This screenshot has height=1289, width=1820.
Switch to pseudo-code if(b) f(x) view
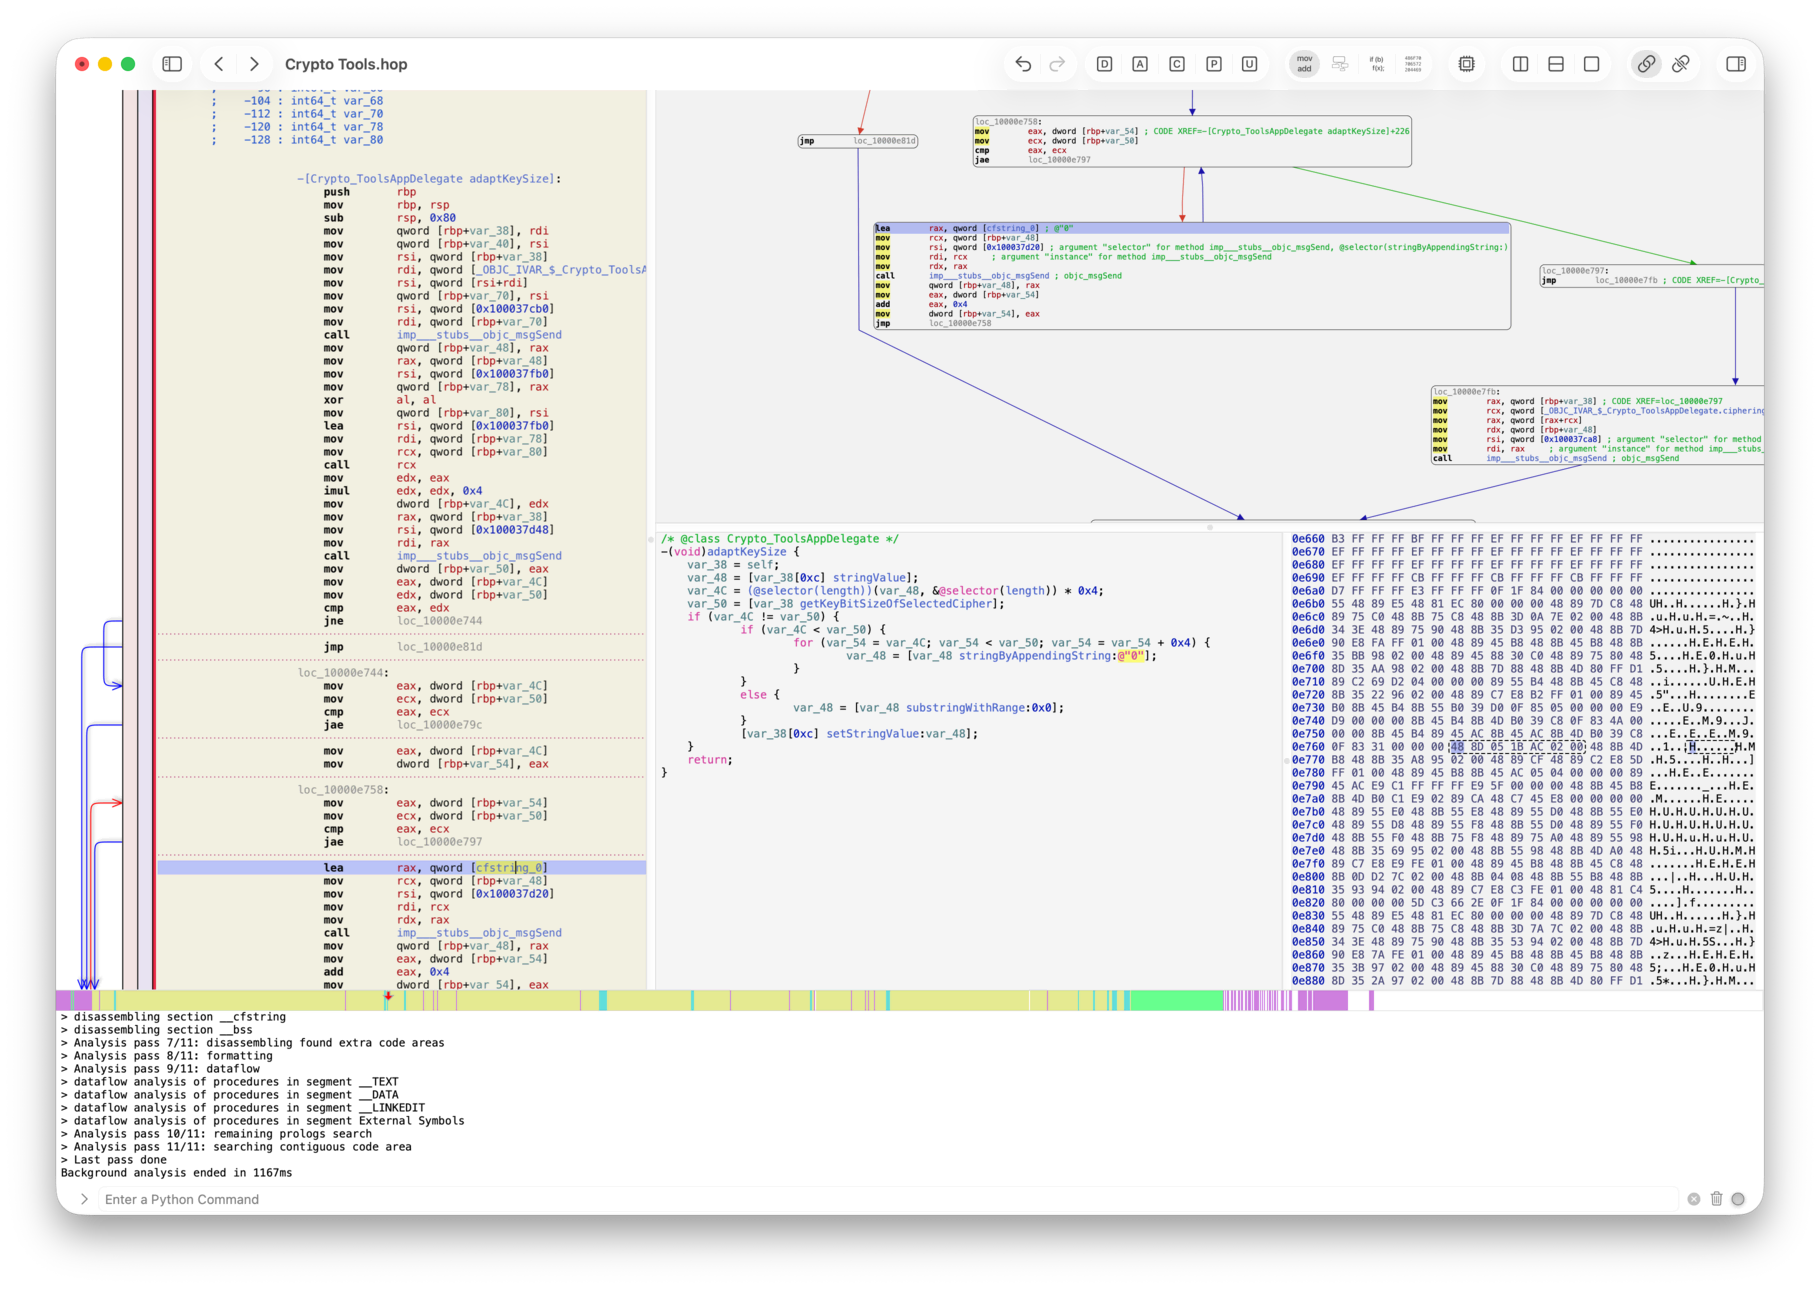point(1377,64)
